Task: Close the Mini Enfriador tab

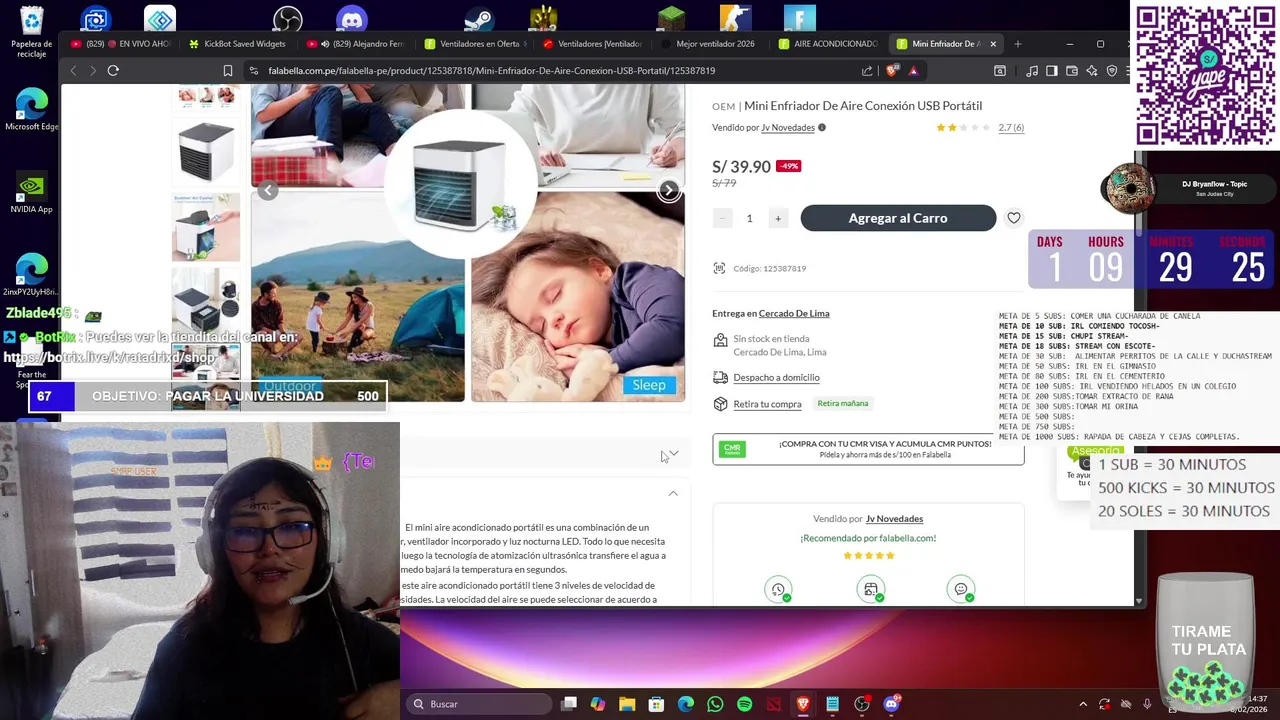Action: tap(993, 44)
